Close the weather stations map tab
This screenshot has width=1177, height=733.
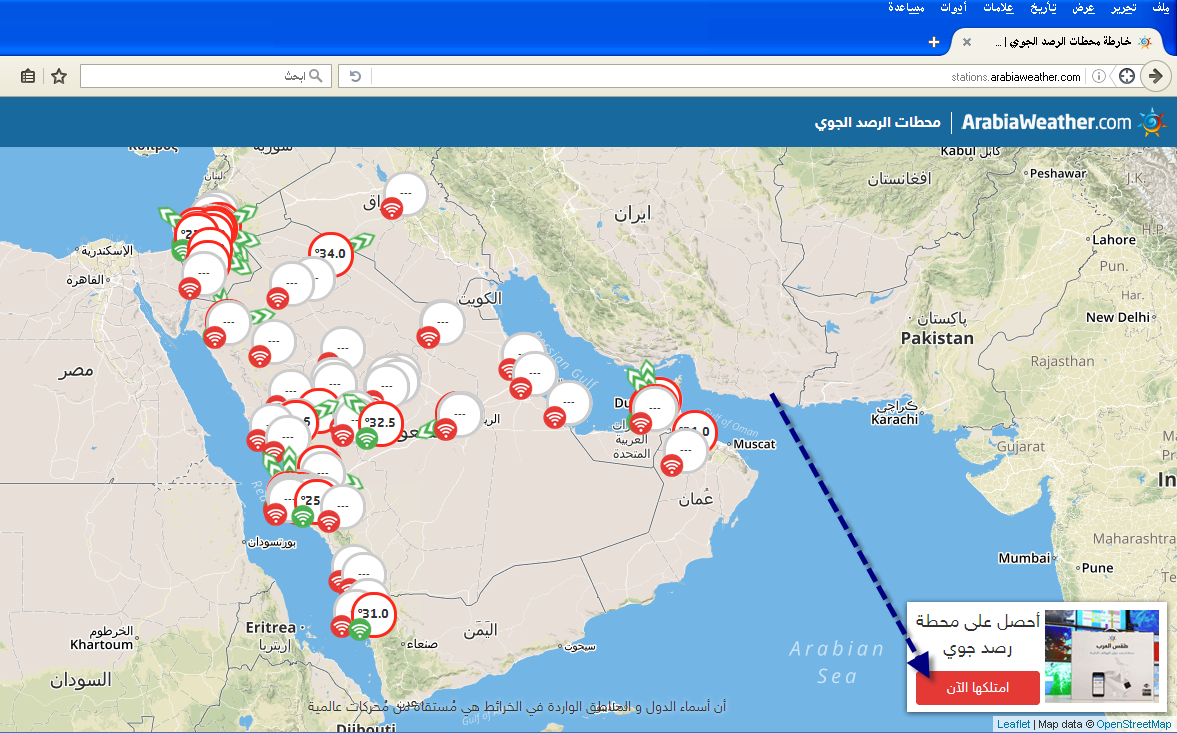967,42
